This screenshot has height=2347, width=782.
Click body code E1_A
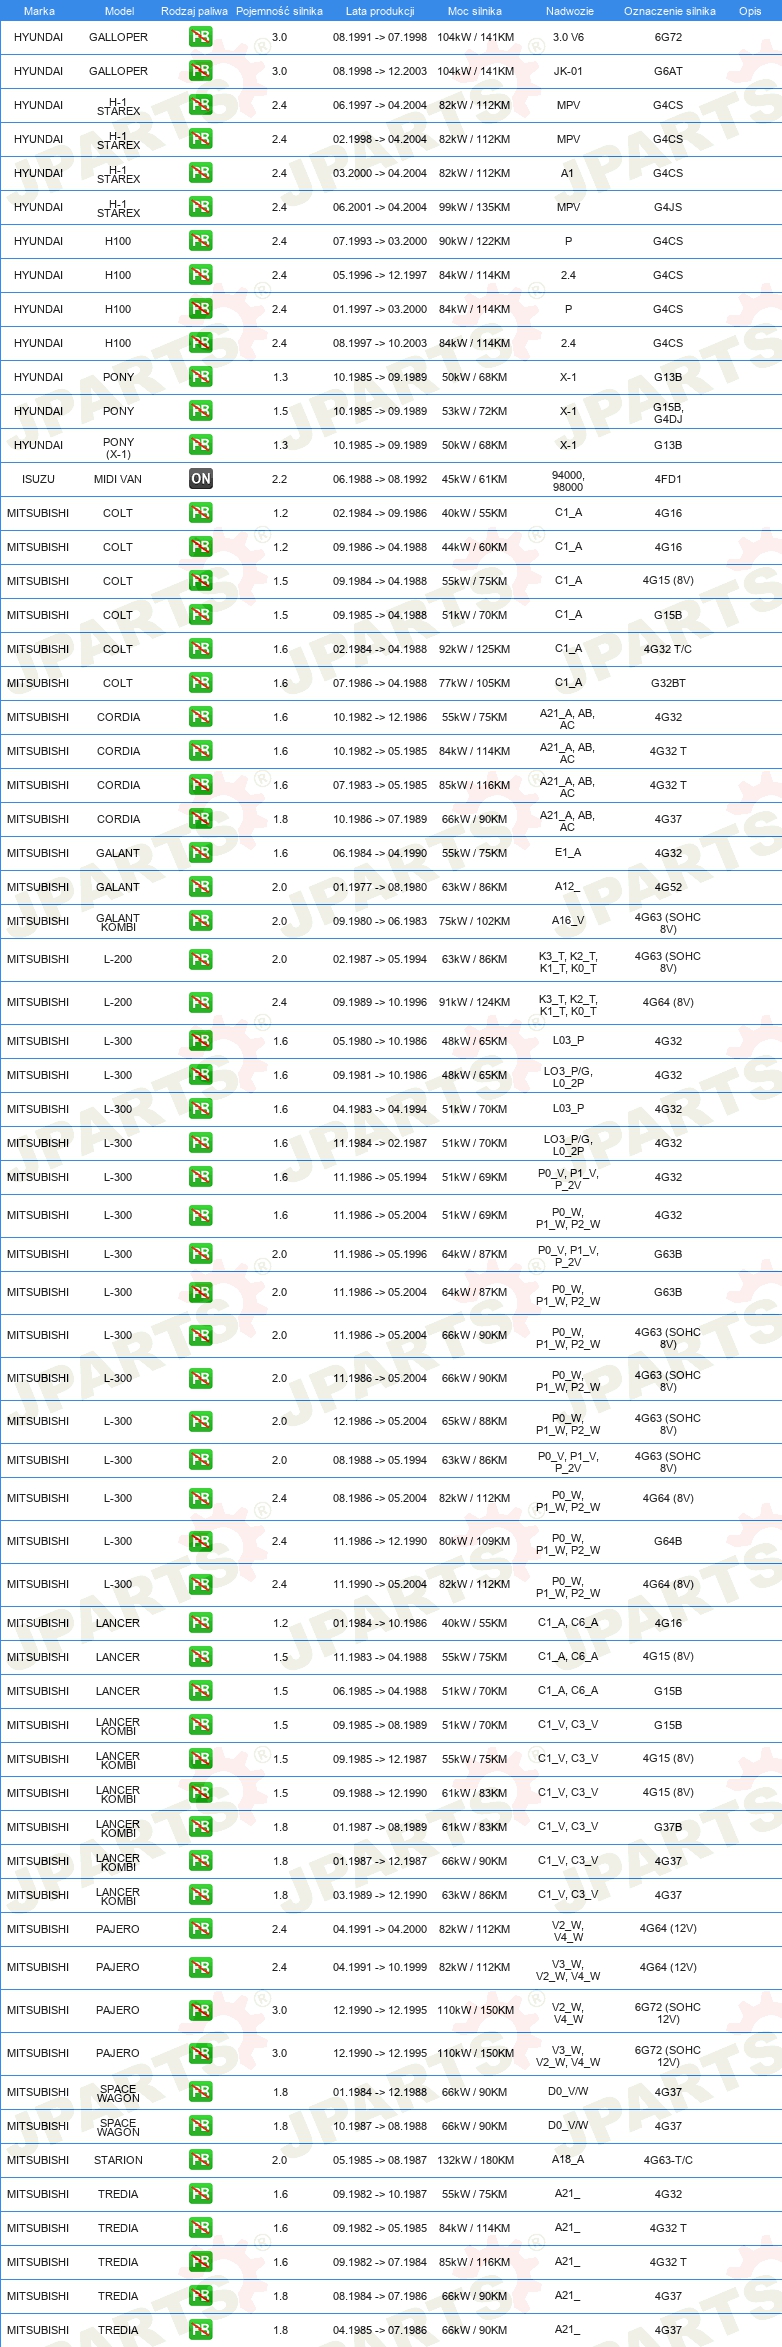click(568, 853)
